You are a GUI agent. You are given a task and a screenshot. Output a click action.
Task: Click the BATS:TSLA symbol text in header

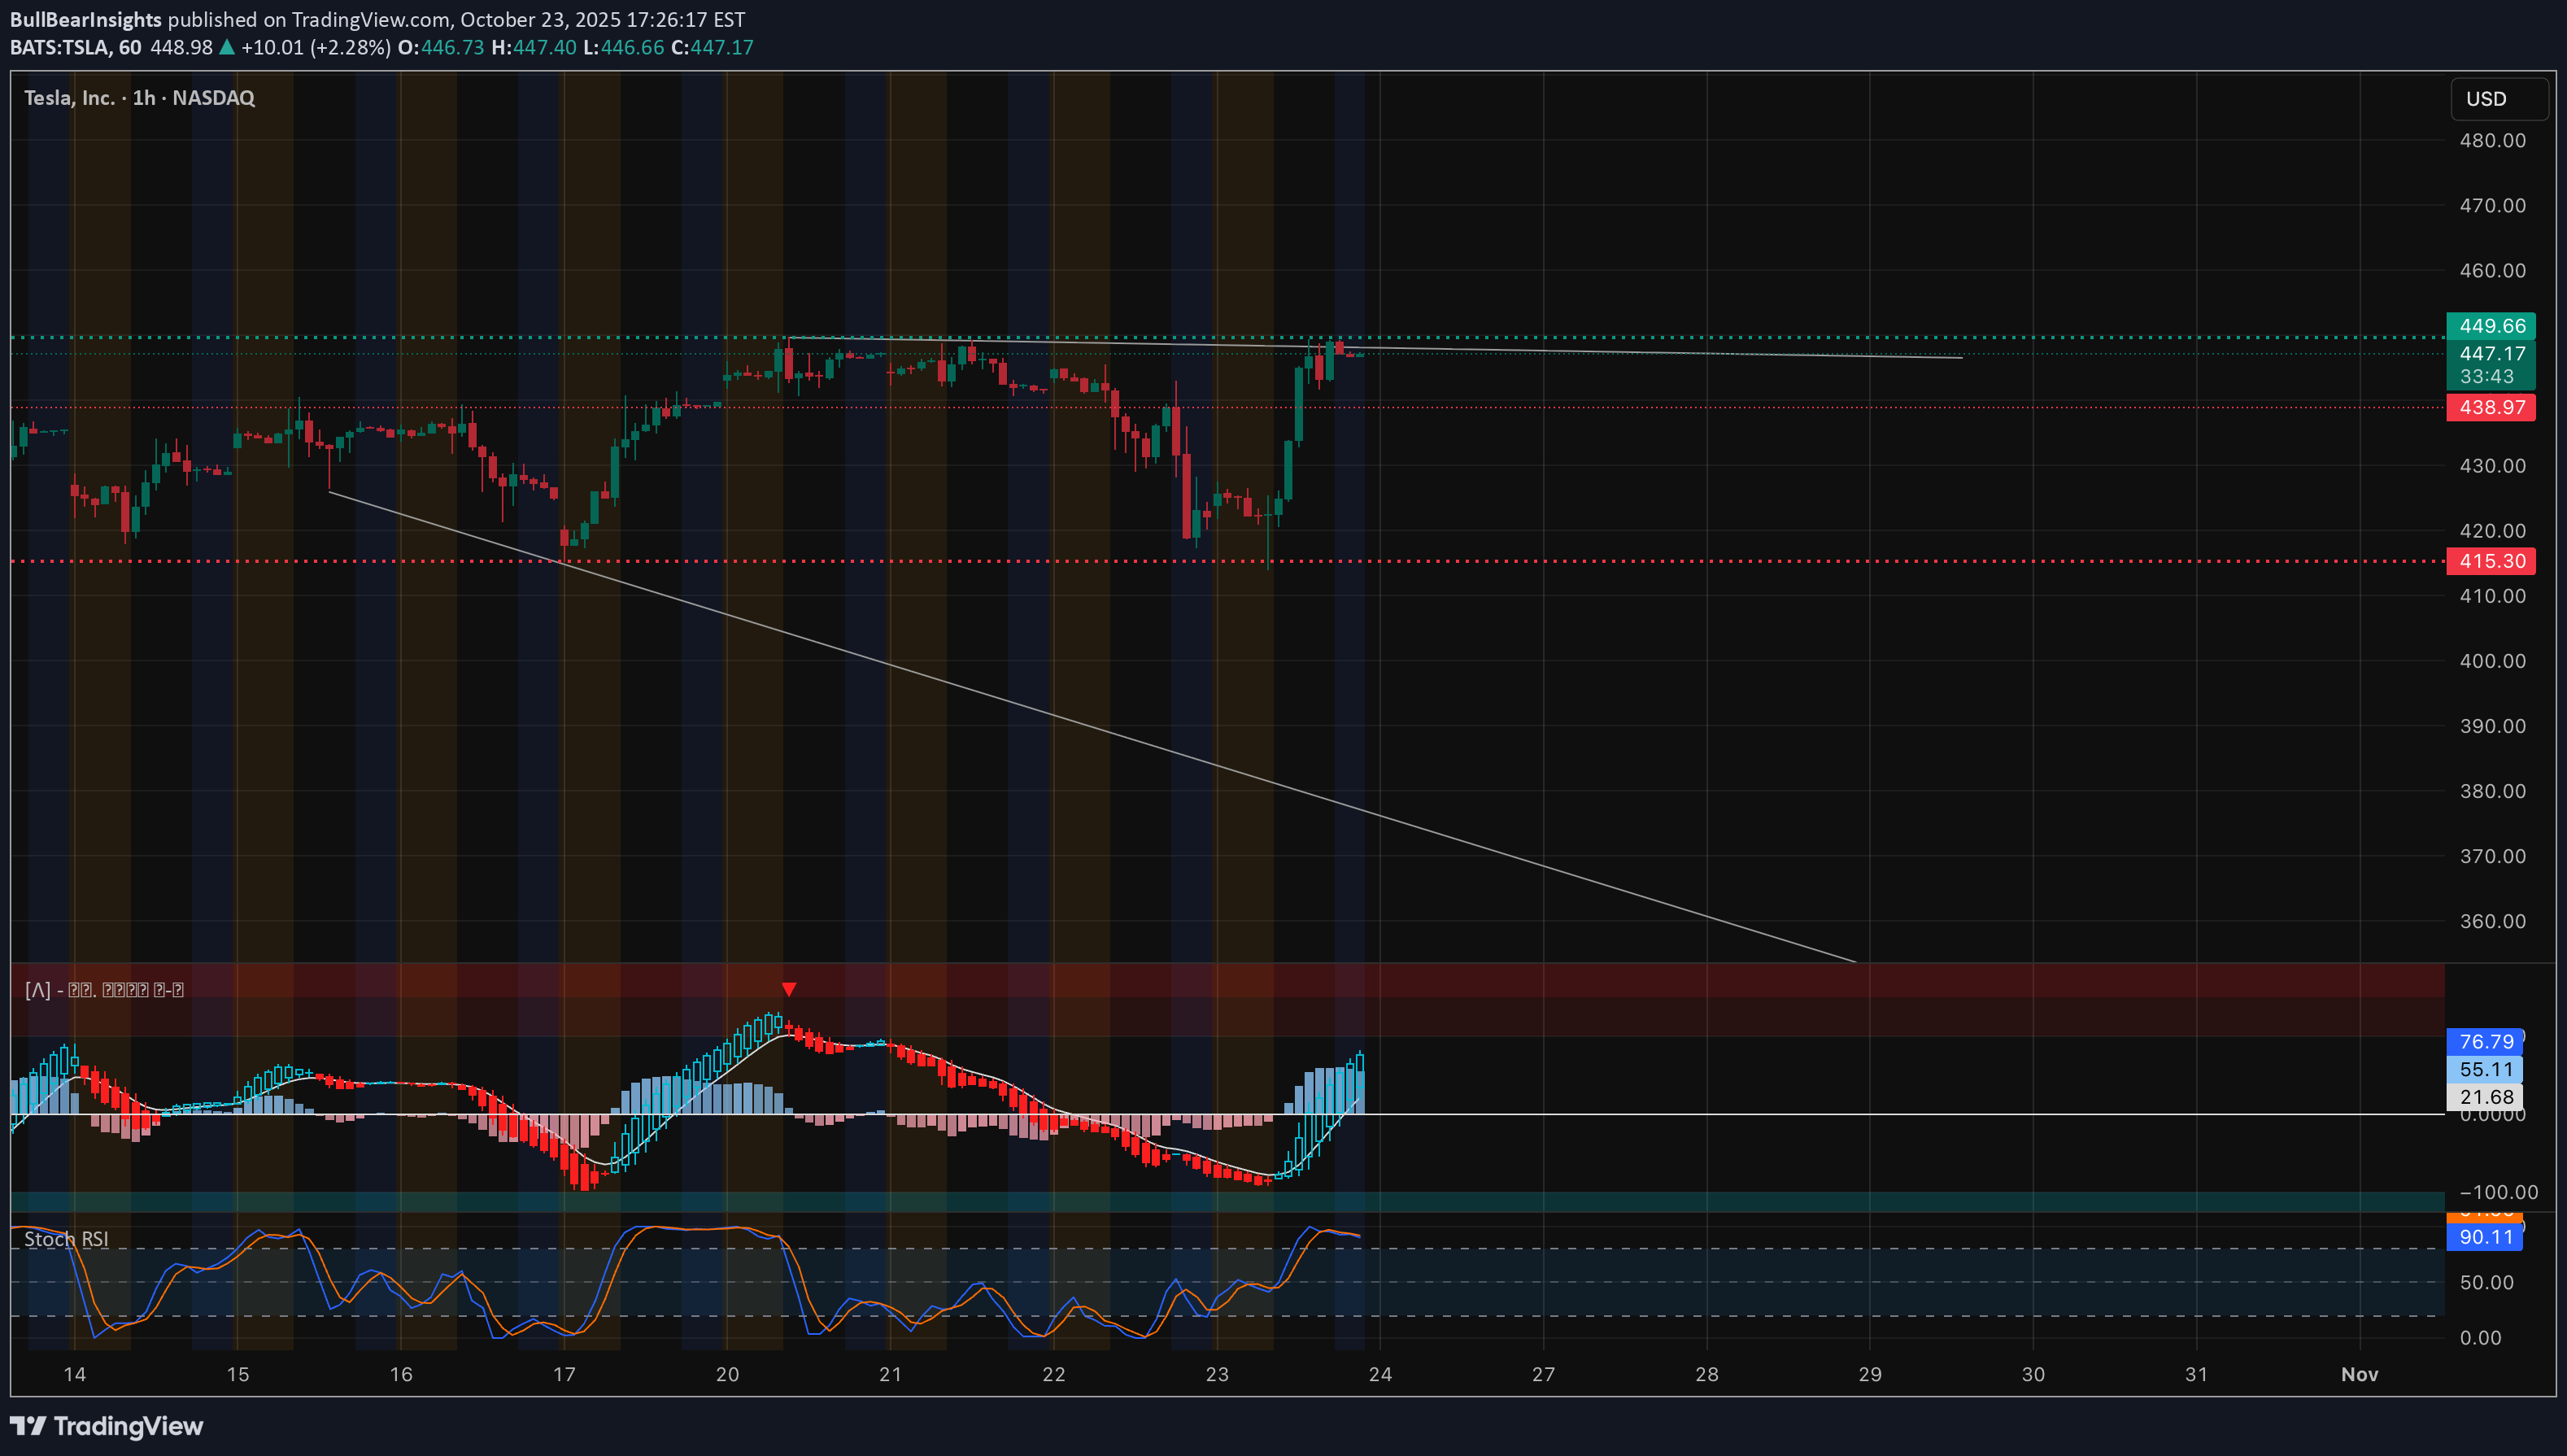(61, 47)
